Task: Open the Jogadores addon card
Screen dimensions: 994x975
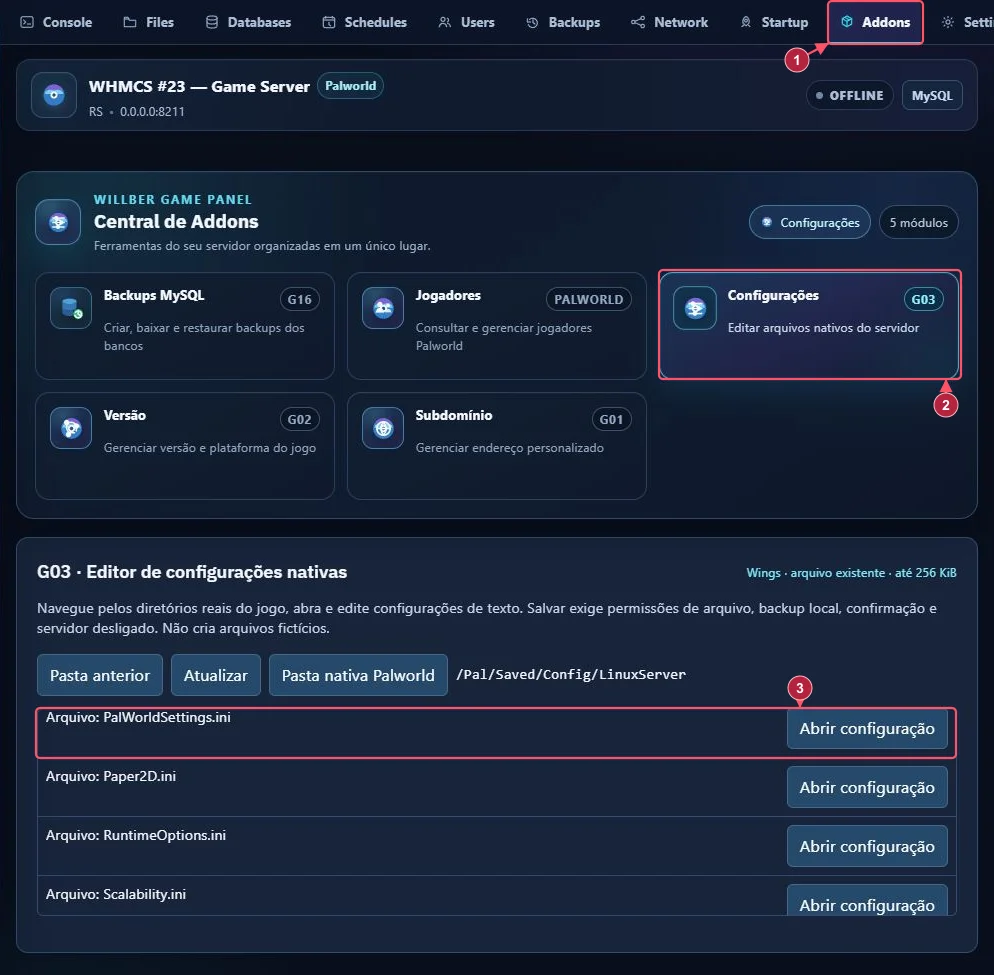Action: [497, 326]
